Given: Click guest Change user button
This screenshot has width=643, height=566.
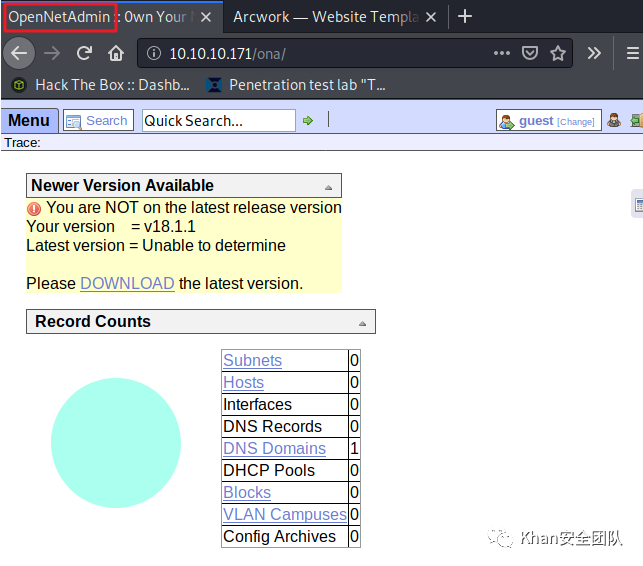Looking at the screenshot, I should [549, 121].
